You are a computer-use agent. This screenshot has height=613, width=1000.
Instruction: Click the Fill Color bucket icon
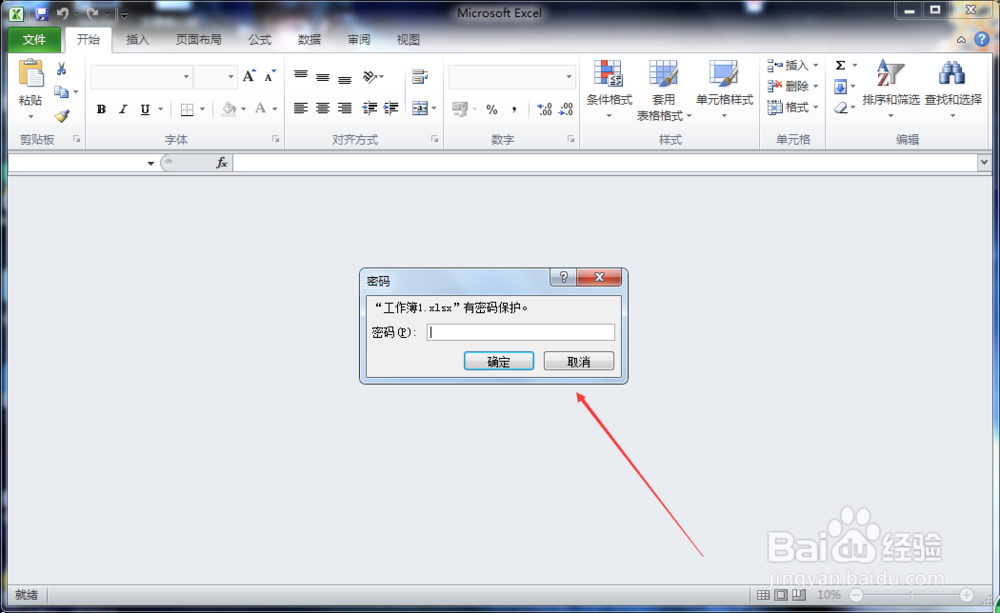pos(228,109)
